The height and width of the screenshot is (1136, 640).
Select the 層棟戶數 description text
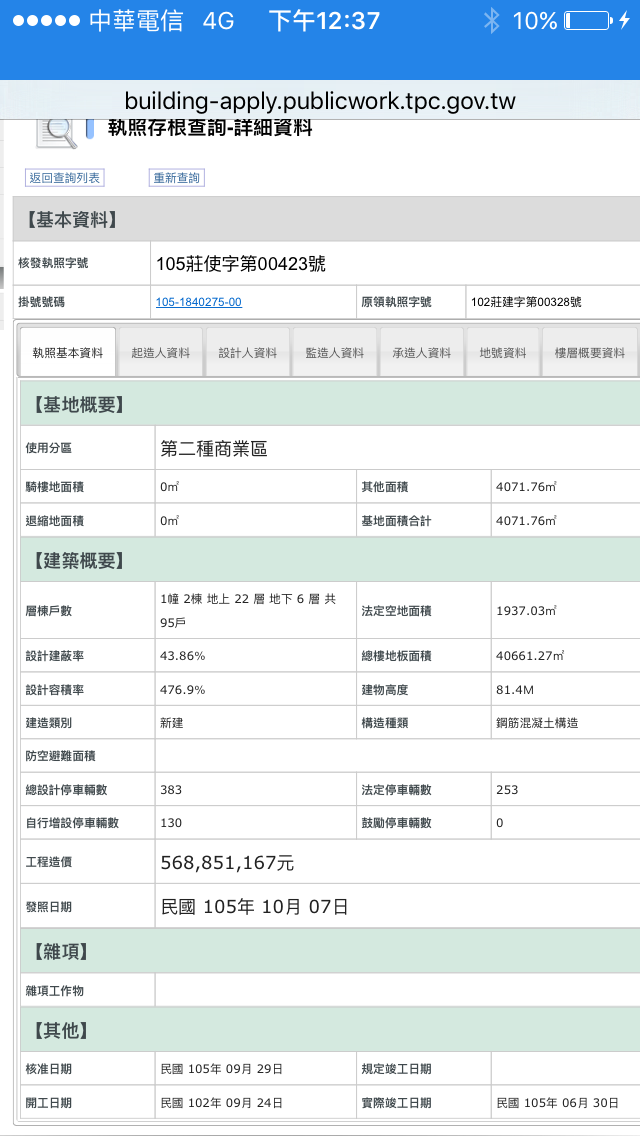(x=248, y=611)
